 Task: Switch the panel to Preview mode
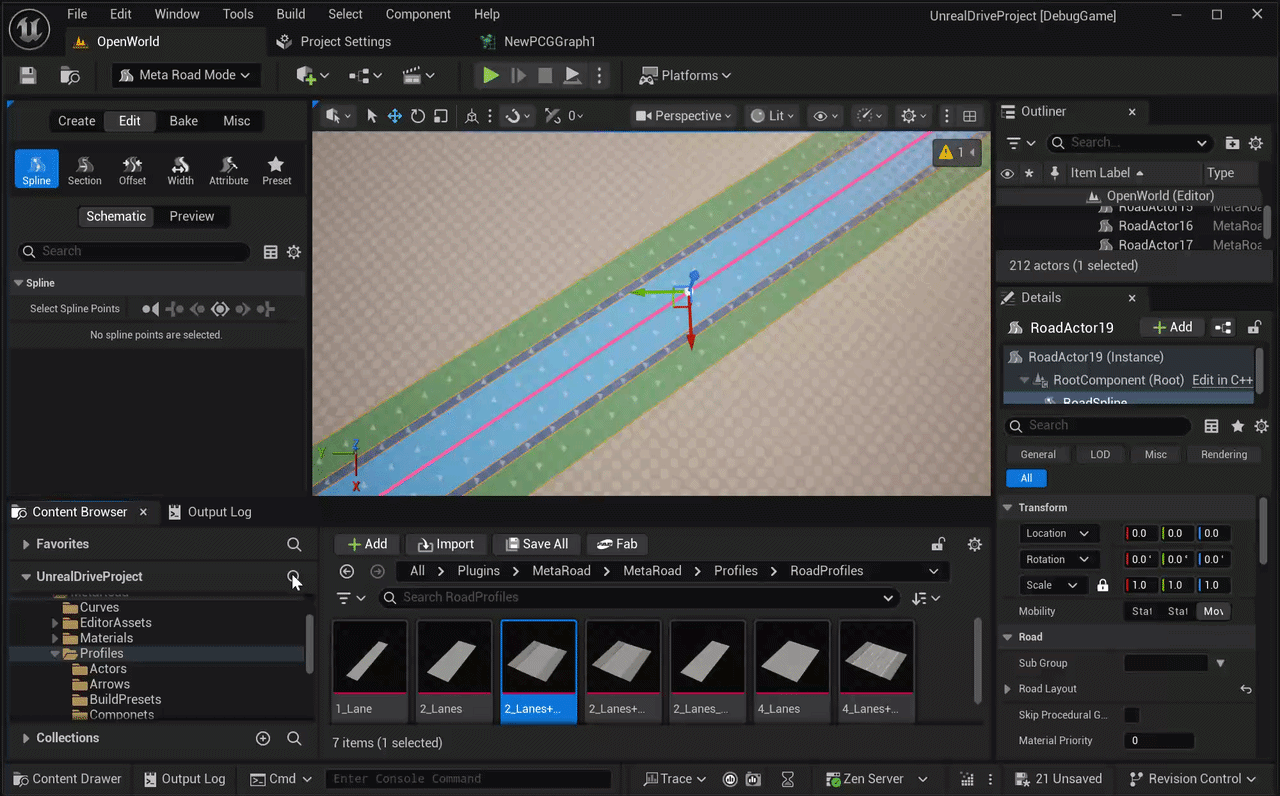click(x=192, y=216)
